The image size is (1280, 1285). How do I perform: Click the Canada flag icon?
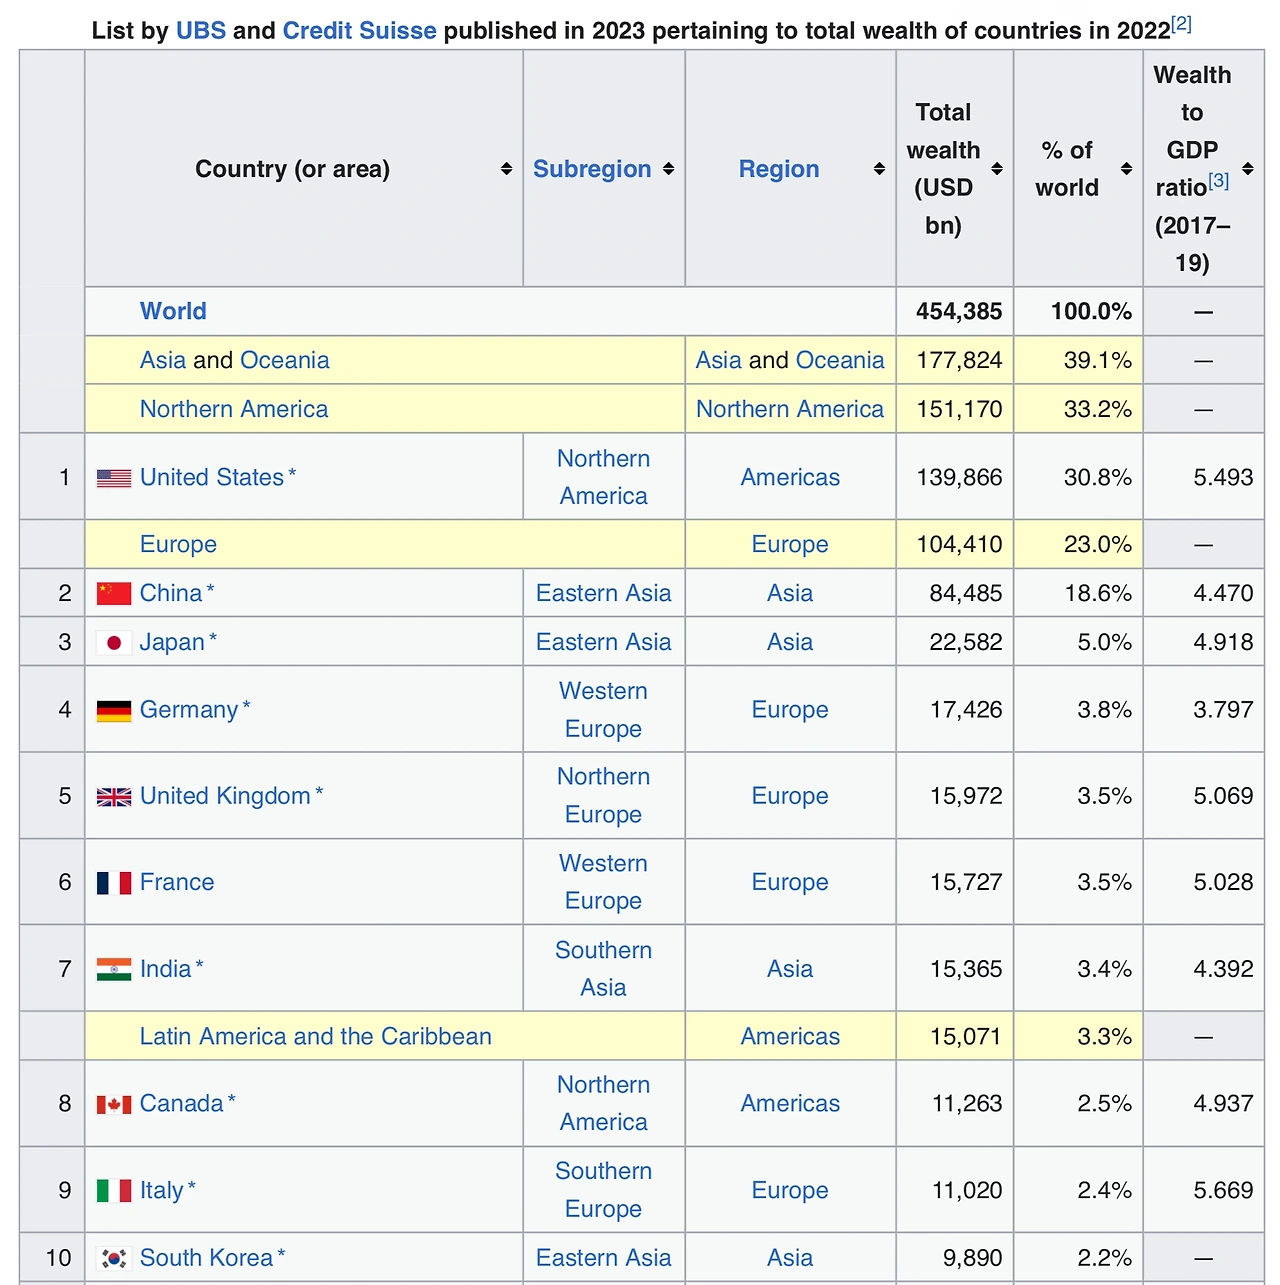click(114, 1104)
